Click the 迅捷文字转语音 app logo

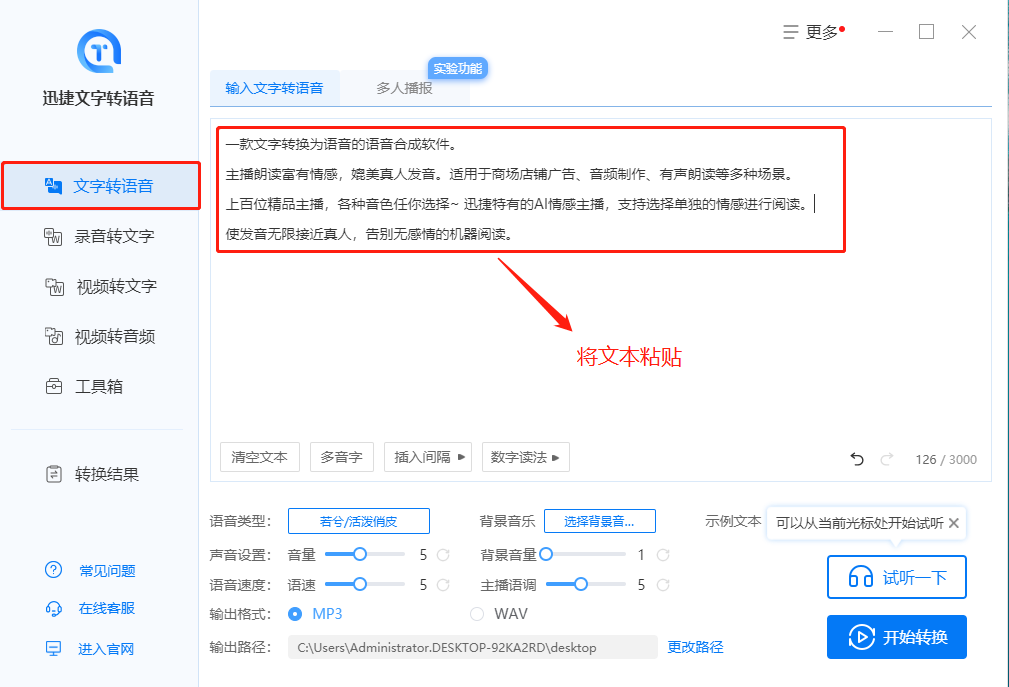click(x=99, y=51)
